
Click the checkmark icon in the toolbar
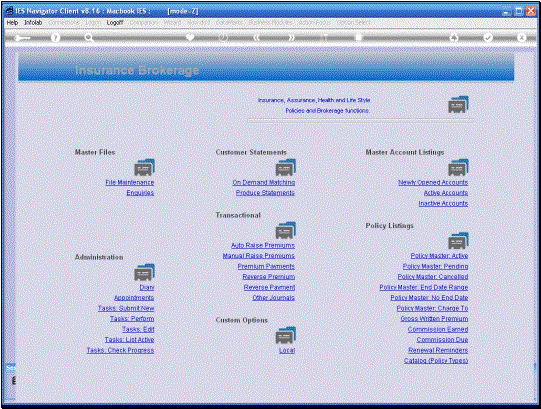click(x=488, y=38)
